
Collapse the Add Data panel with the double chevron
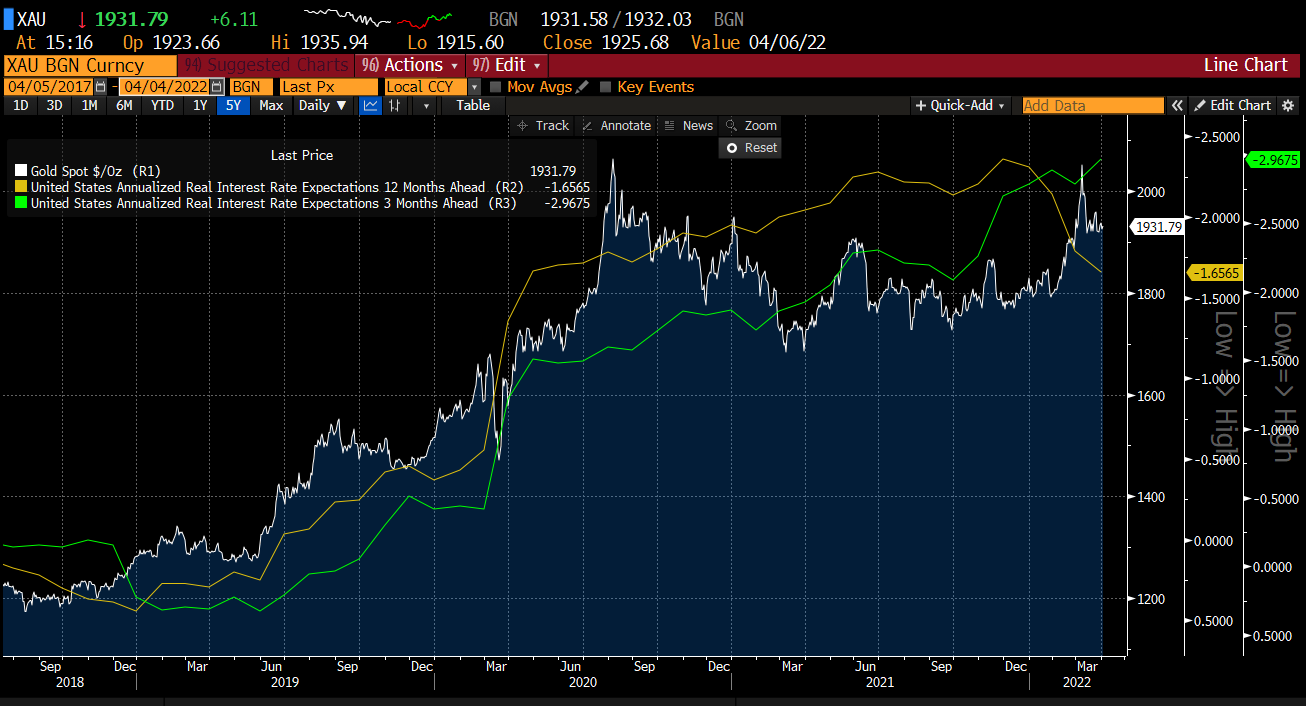click(1177, 105)
